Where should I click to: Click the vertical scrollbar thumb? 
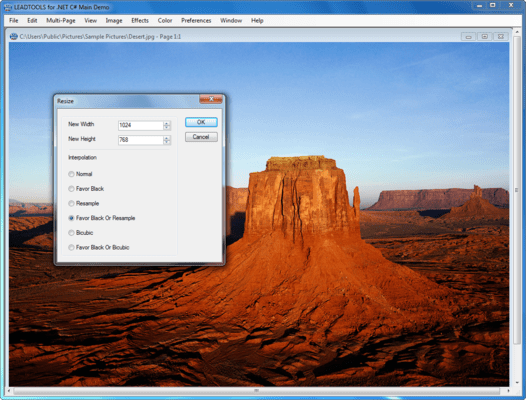pos(517,190)
